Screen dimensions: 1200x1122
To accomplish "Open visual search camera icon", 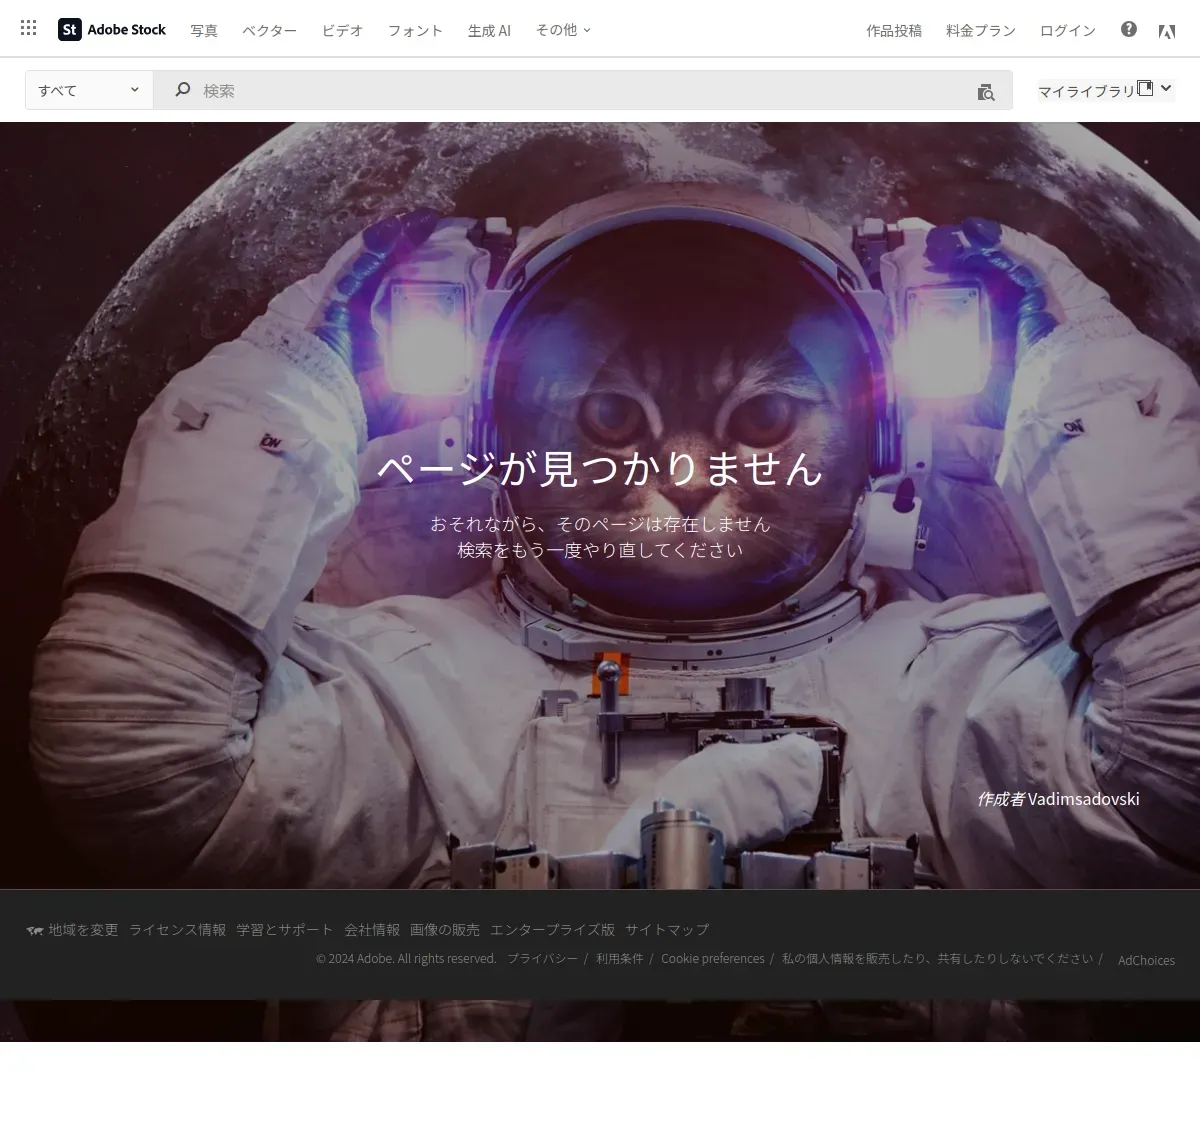I will tap(986, 92).
